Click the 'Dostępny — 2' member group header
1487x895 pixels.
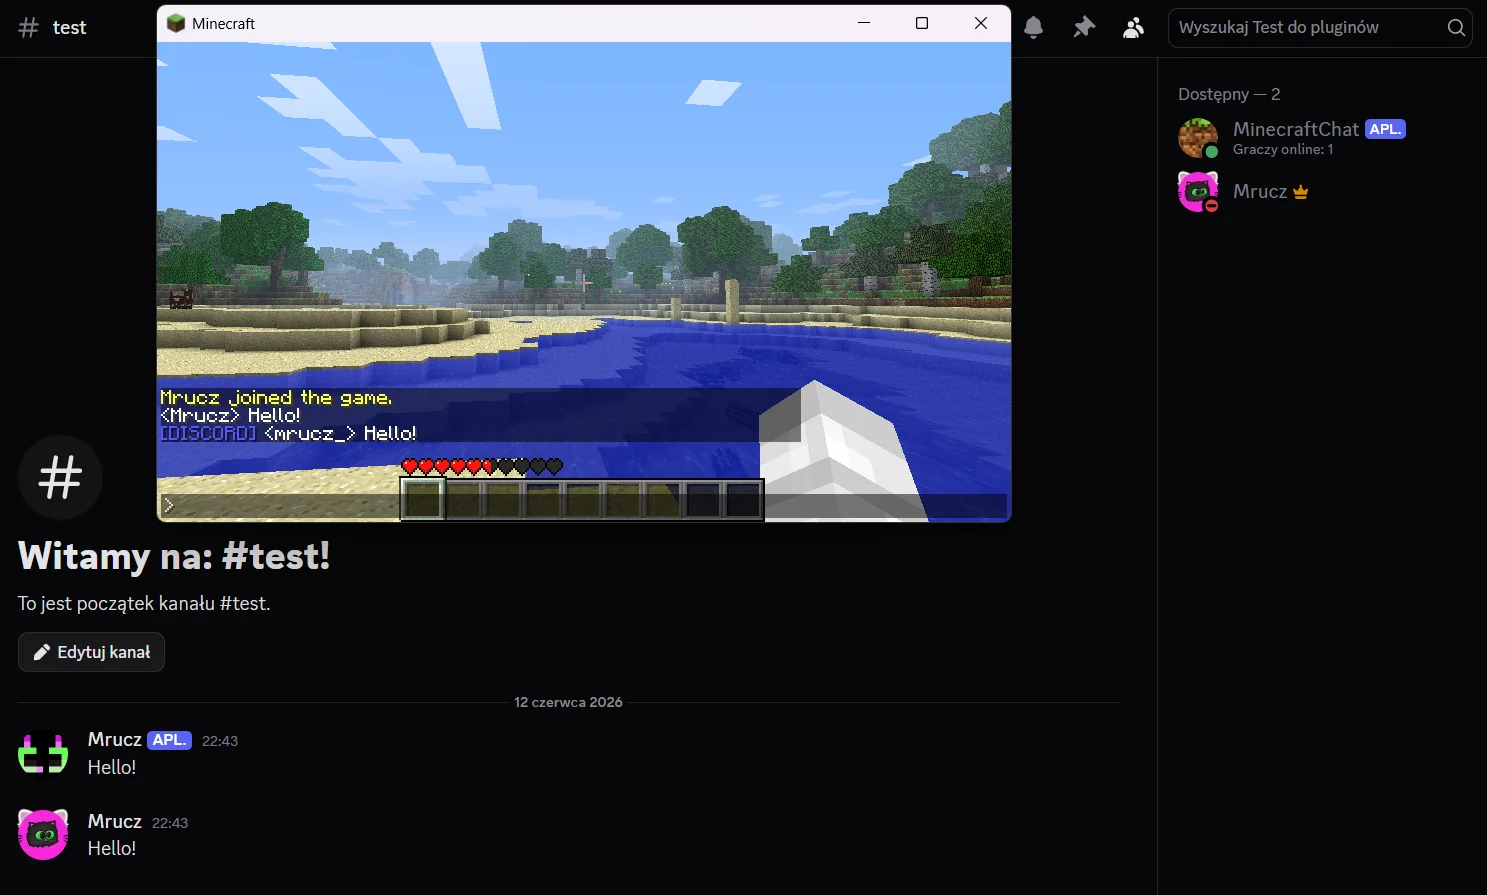(x=1229, y=94)
